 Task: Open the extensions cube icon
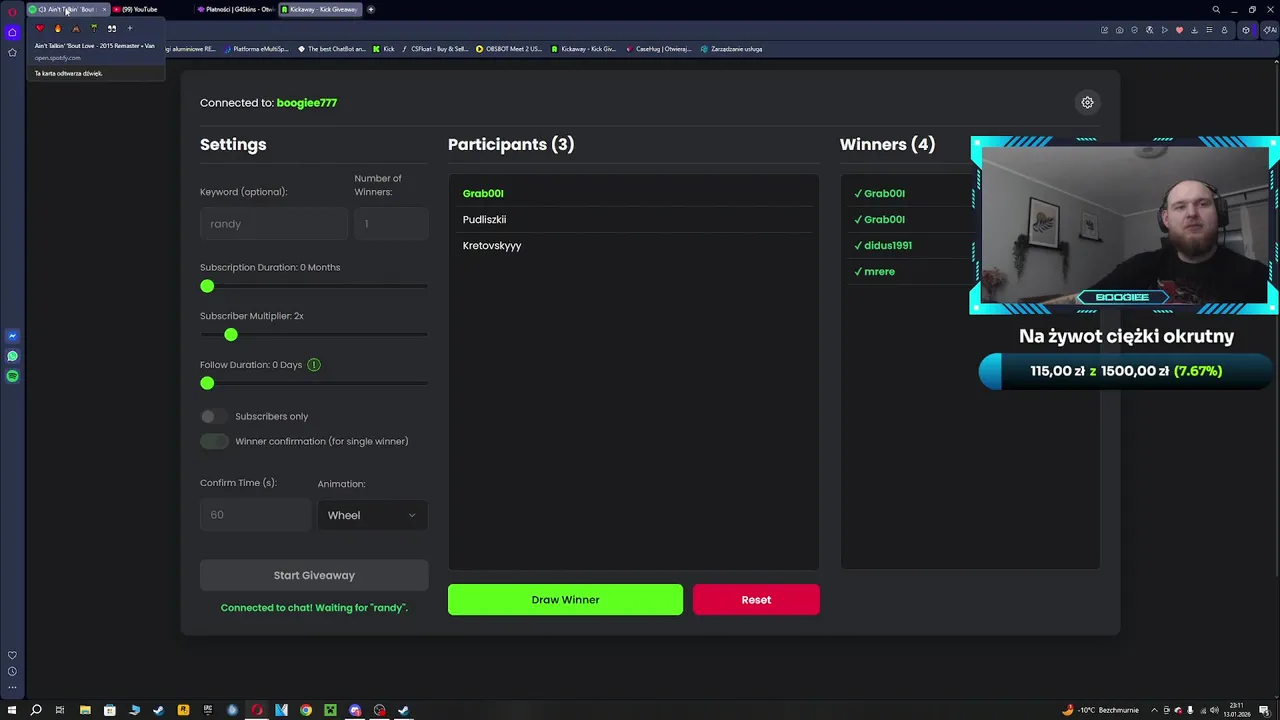click(1246, 30)
